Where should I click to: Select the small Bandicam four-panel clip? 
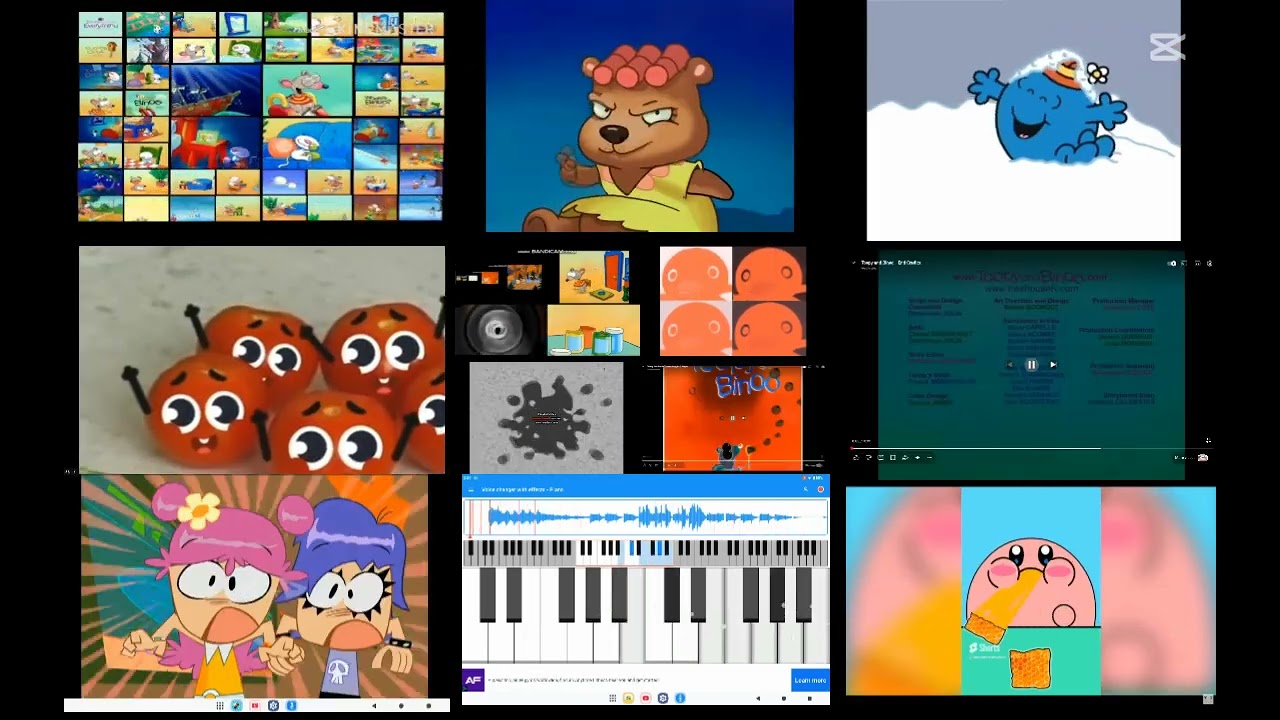pyautogui.click(x=547, y=302)
